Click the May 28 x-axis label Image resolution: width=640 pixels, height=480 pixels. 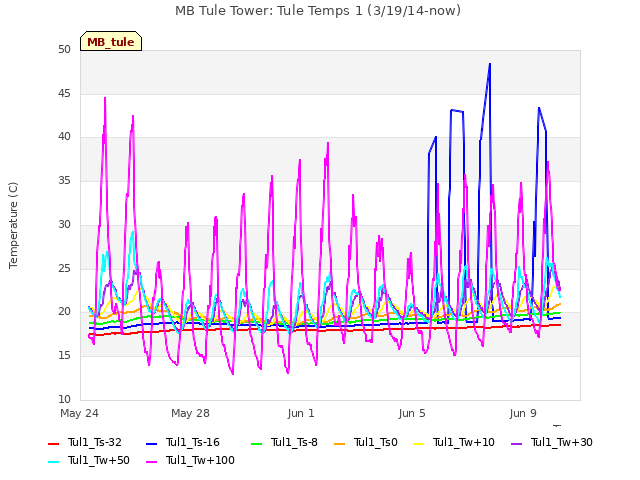(191, 413)
